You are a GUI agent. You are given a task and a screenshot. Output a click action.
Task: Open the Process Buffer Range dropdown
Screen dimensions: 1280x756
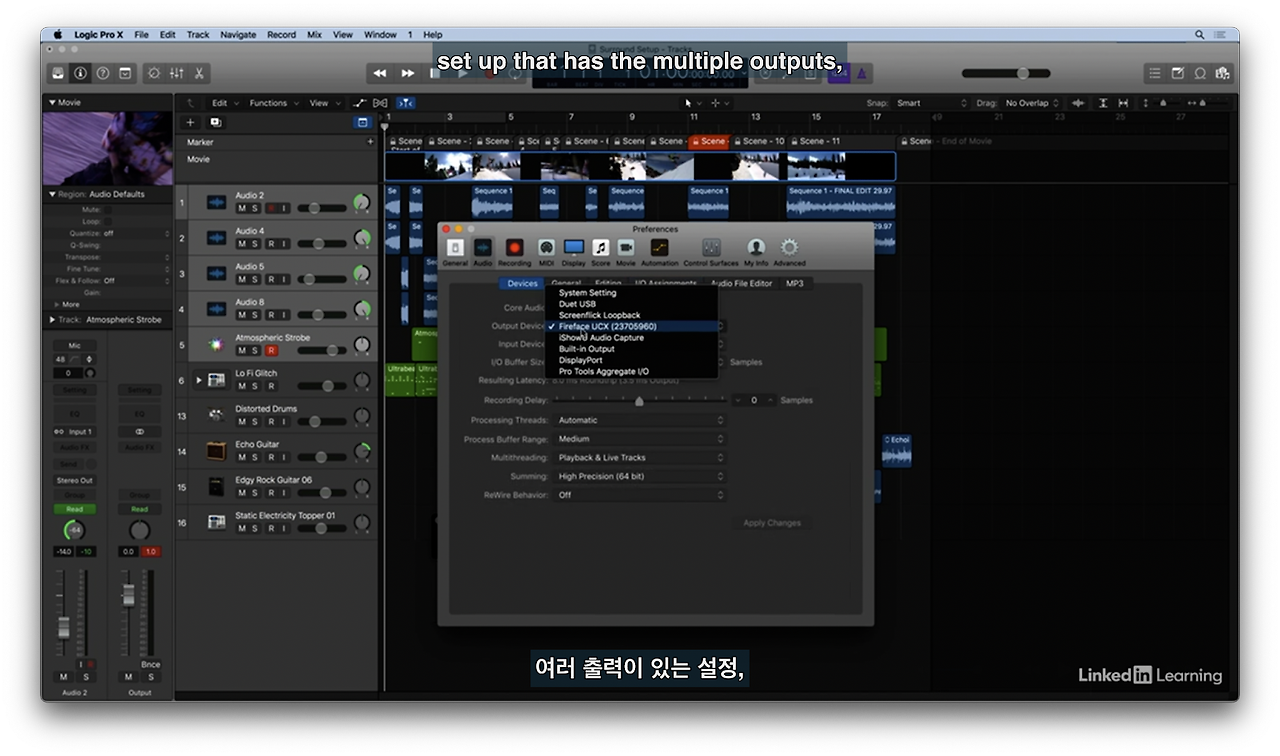(639, 439)
